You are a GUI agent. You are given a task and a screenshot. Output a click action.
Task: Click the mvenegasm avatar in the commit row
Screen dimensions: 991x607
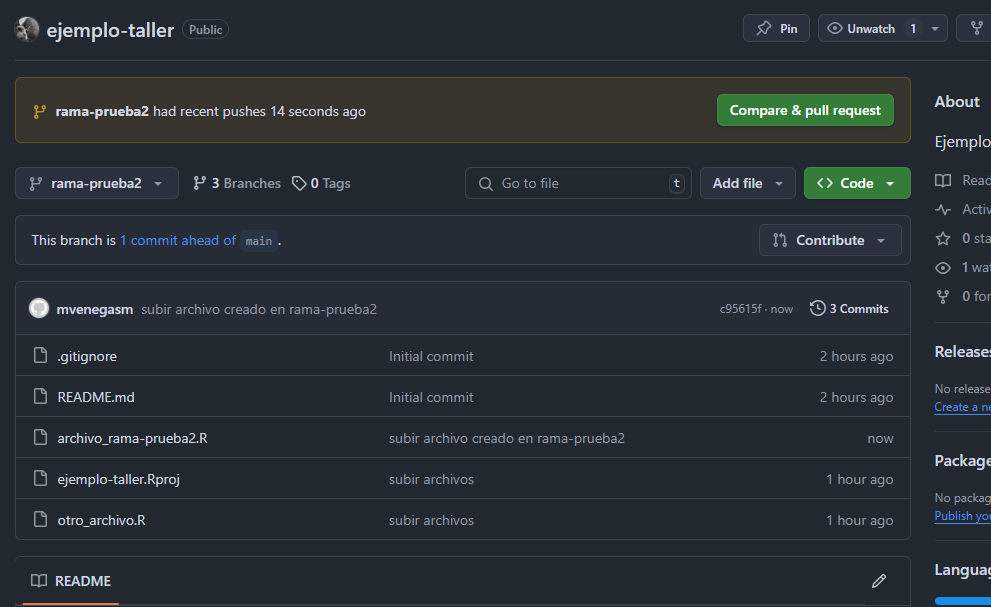tap(39, 309)
